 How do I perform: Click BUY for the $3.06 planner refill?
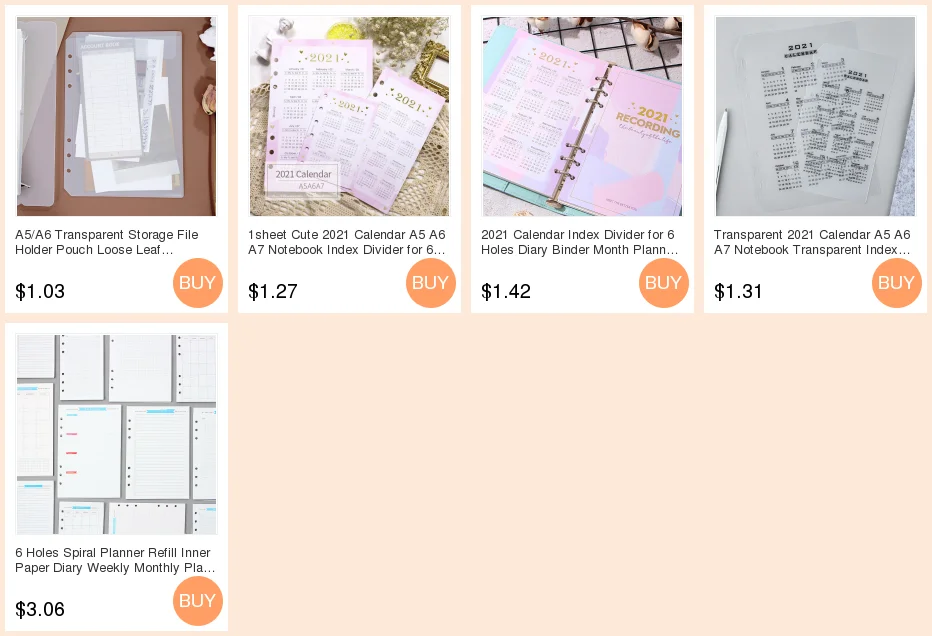(x=198, y=601)
